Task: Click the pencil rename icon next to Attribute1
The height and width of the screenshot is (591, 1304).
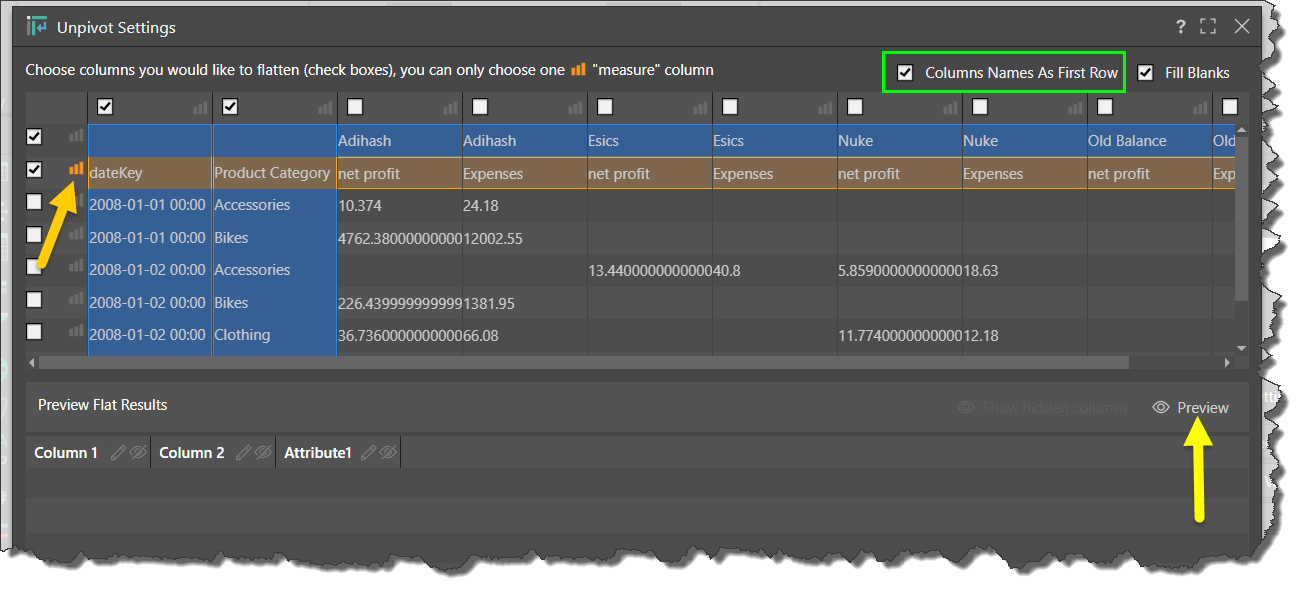Action: pos(369,453)
